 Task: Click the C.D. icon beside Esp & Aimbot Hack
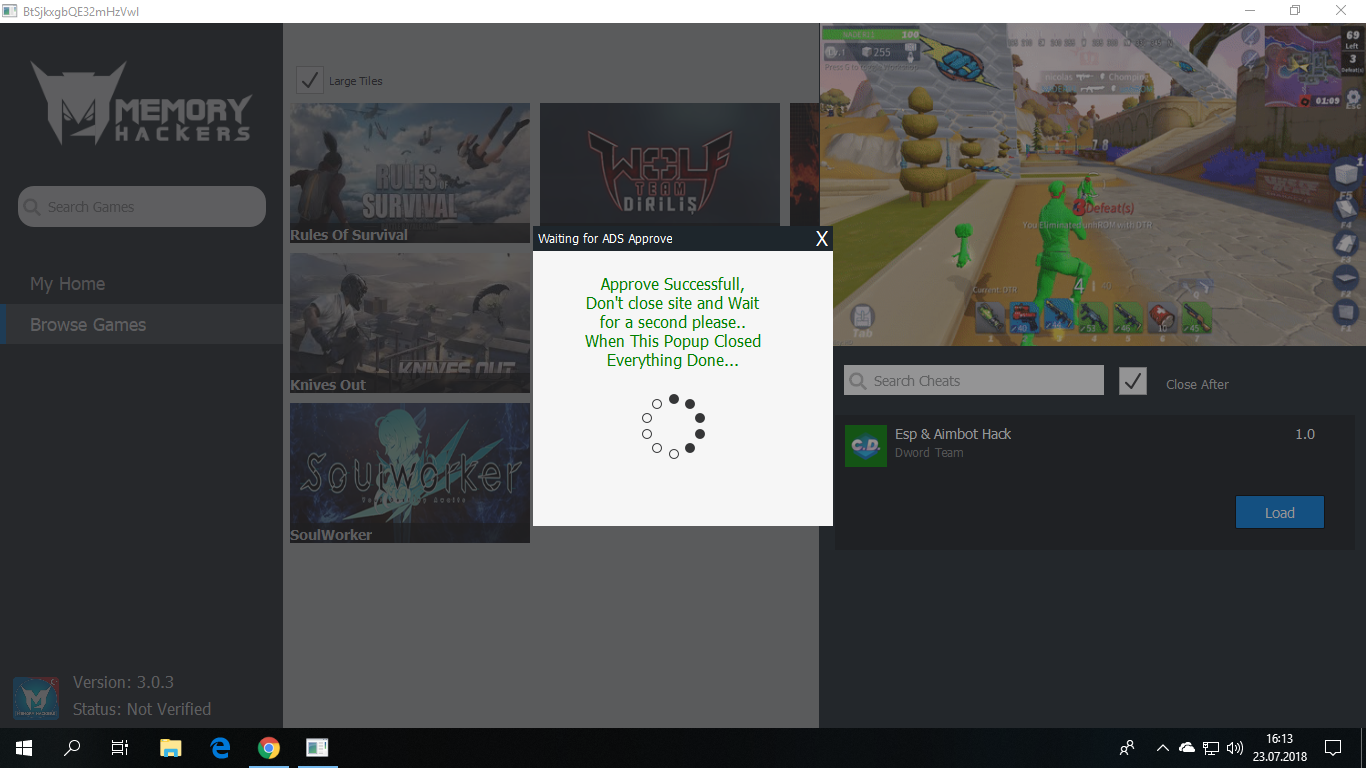pyautogui.click(x=865, y=445)
